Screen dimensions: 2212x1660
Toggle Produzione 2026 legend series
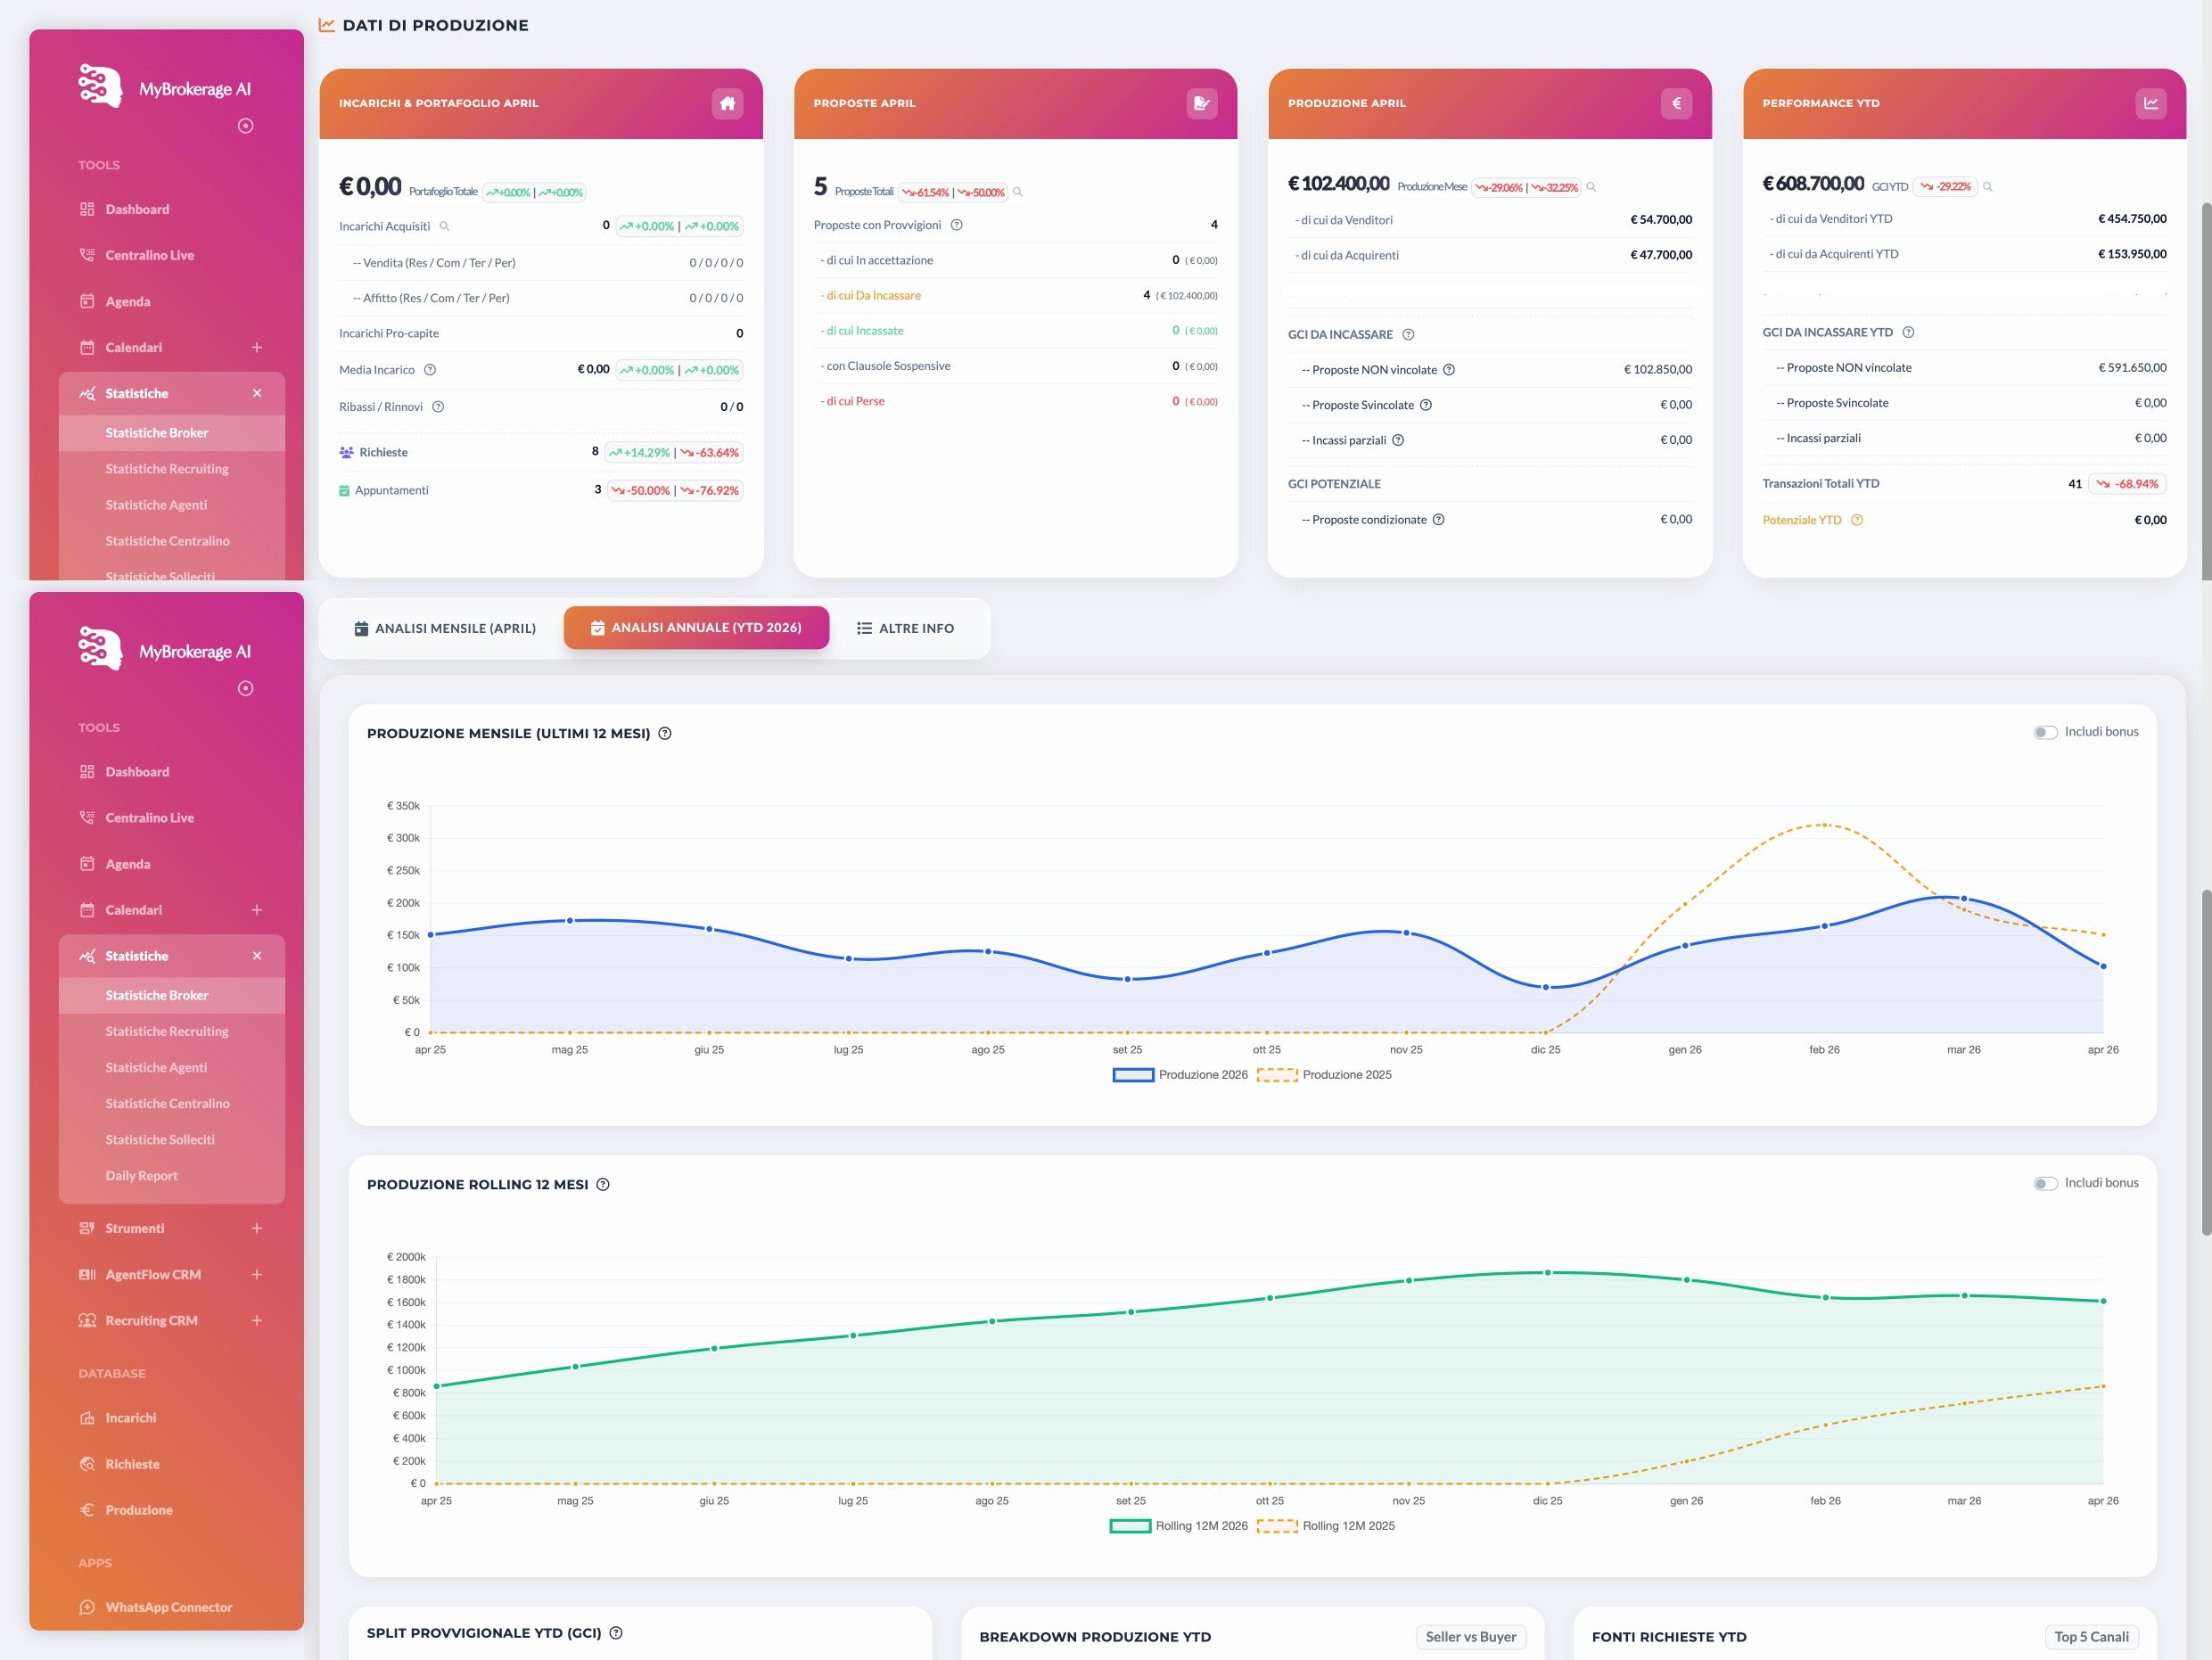[x=1180, y=1075]
